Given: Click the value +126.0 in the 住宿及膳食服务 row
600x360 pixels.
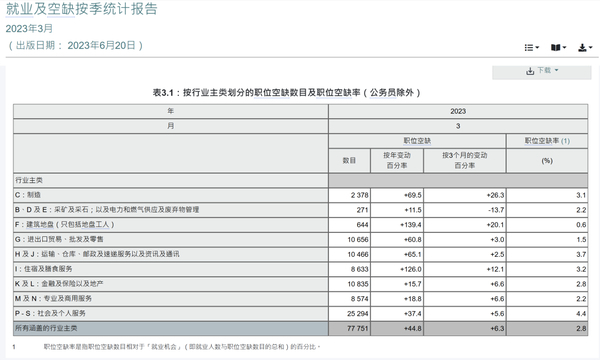Looking at the screenshot, I should (x=411, y=269).
